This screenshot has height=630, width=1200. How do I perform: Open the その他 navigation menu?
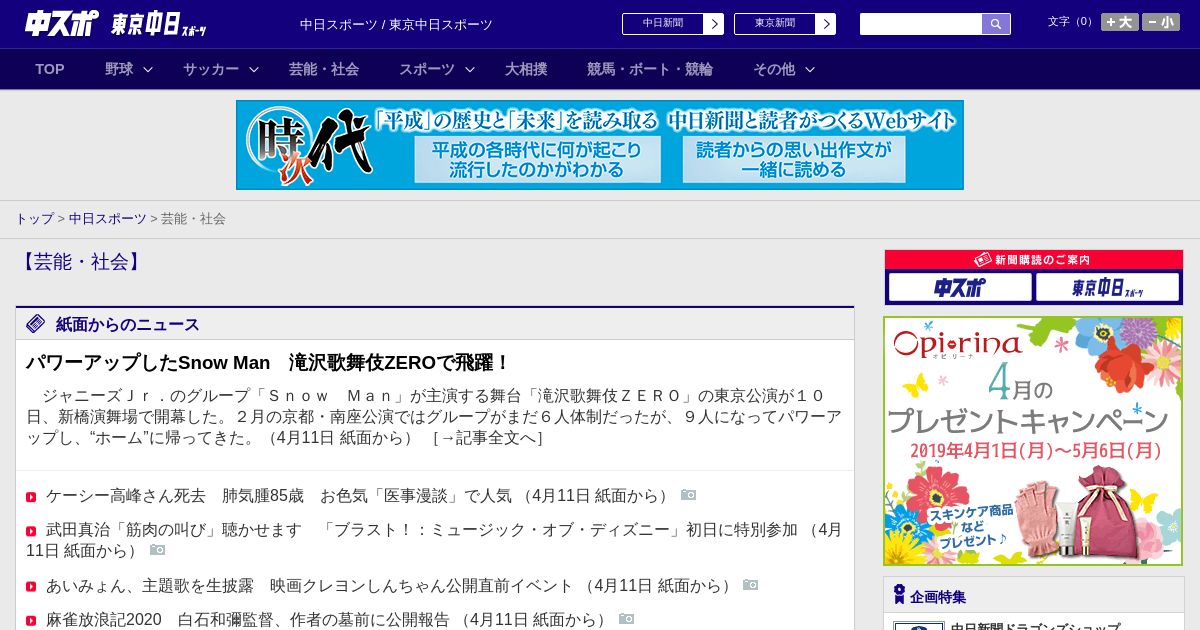click(x=774, y=69)
